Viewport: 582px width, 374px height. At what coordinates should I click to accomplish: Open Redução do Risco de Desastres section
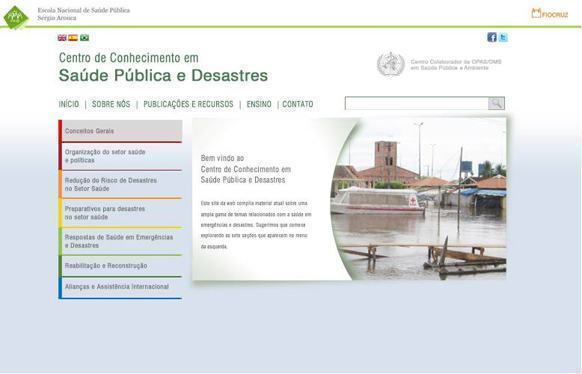120,184
